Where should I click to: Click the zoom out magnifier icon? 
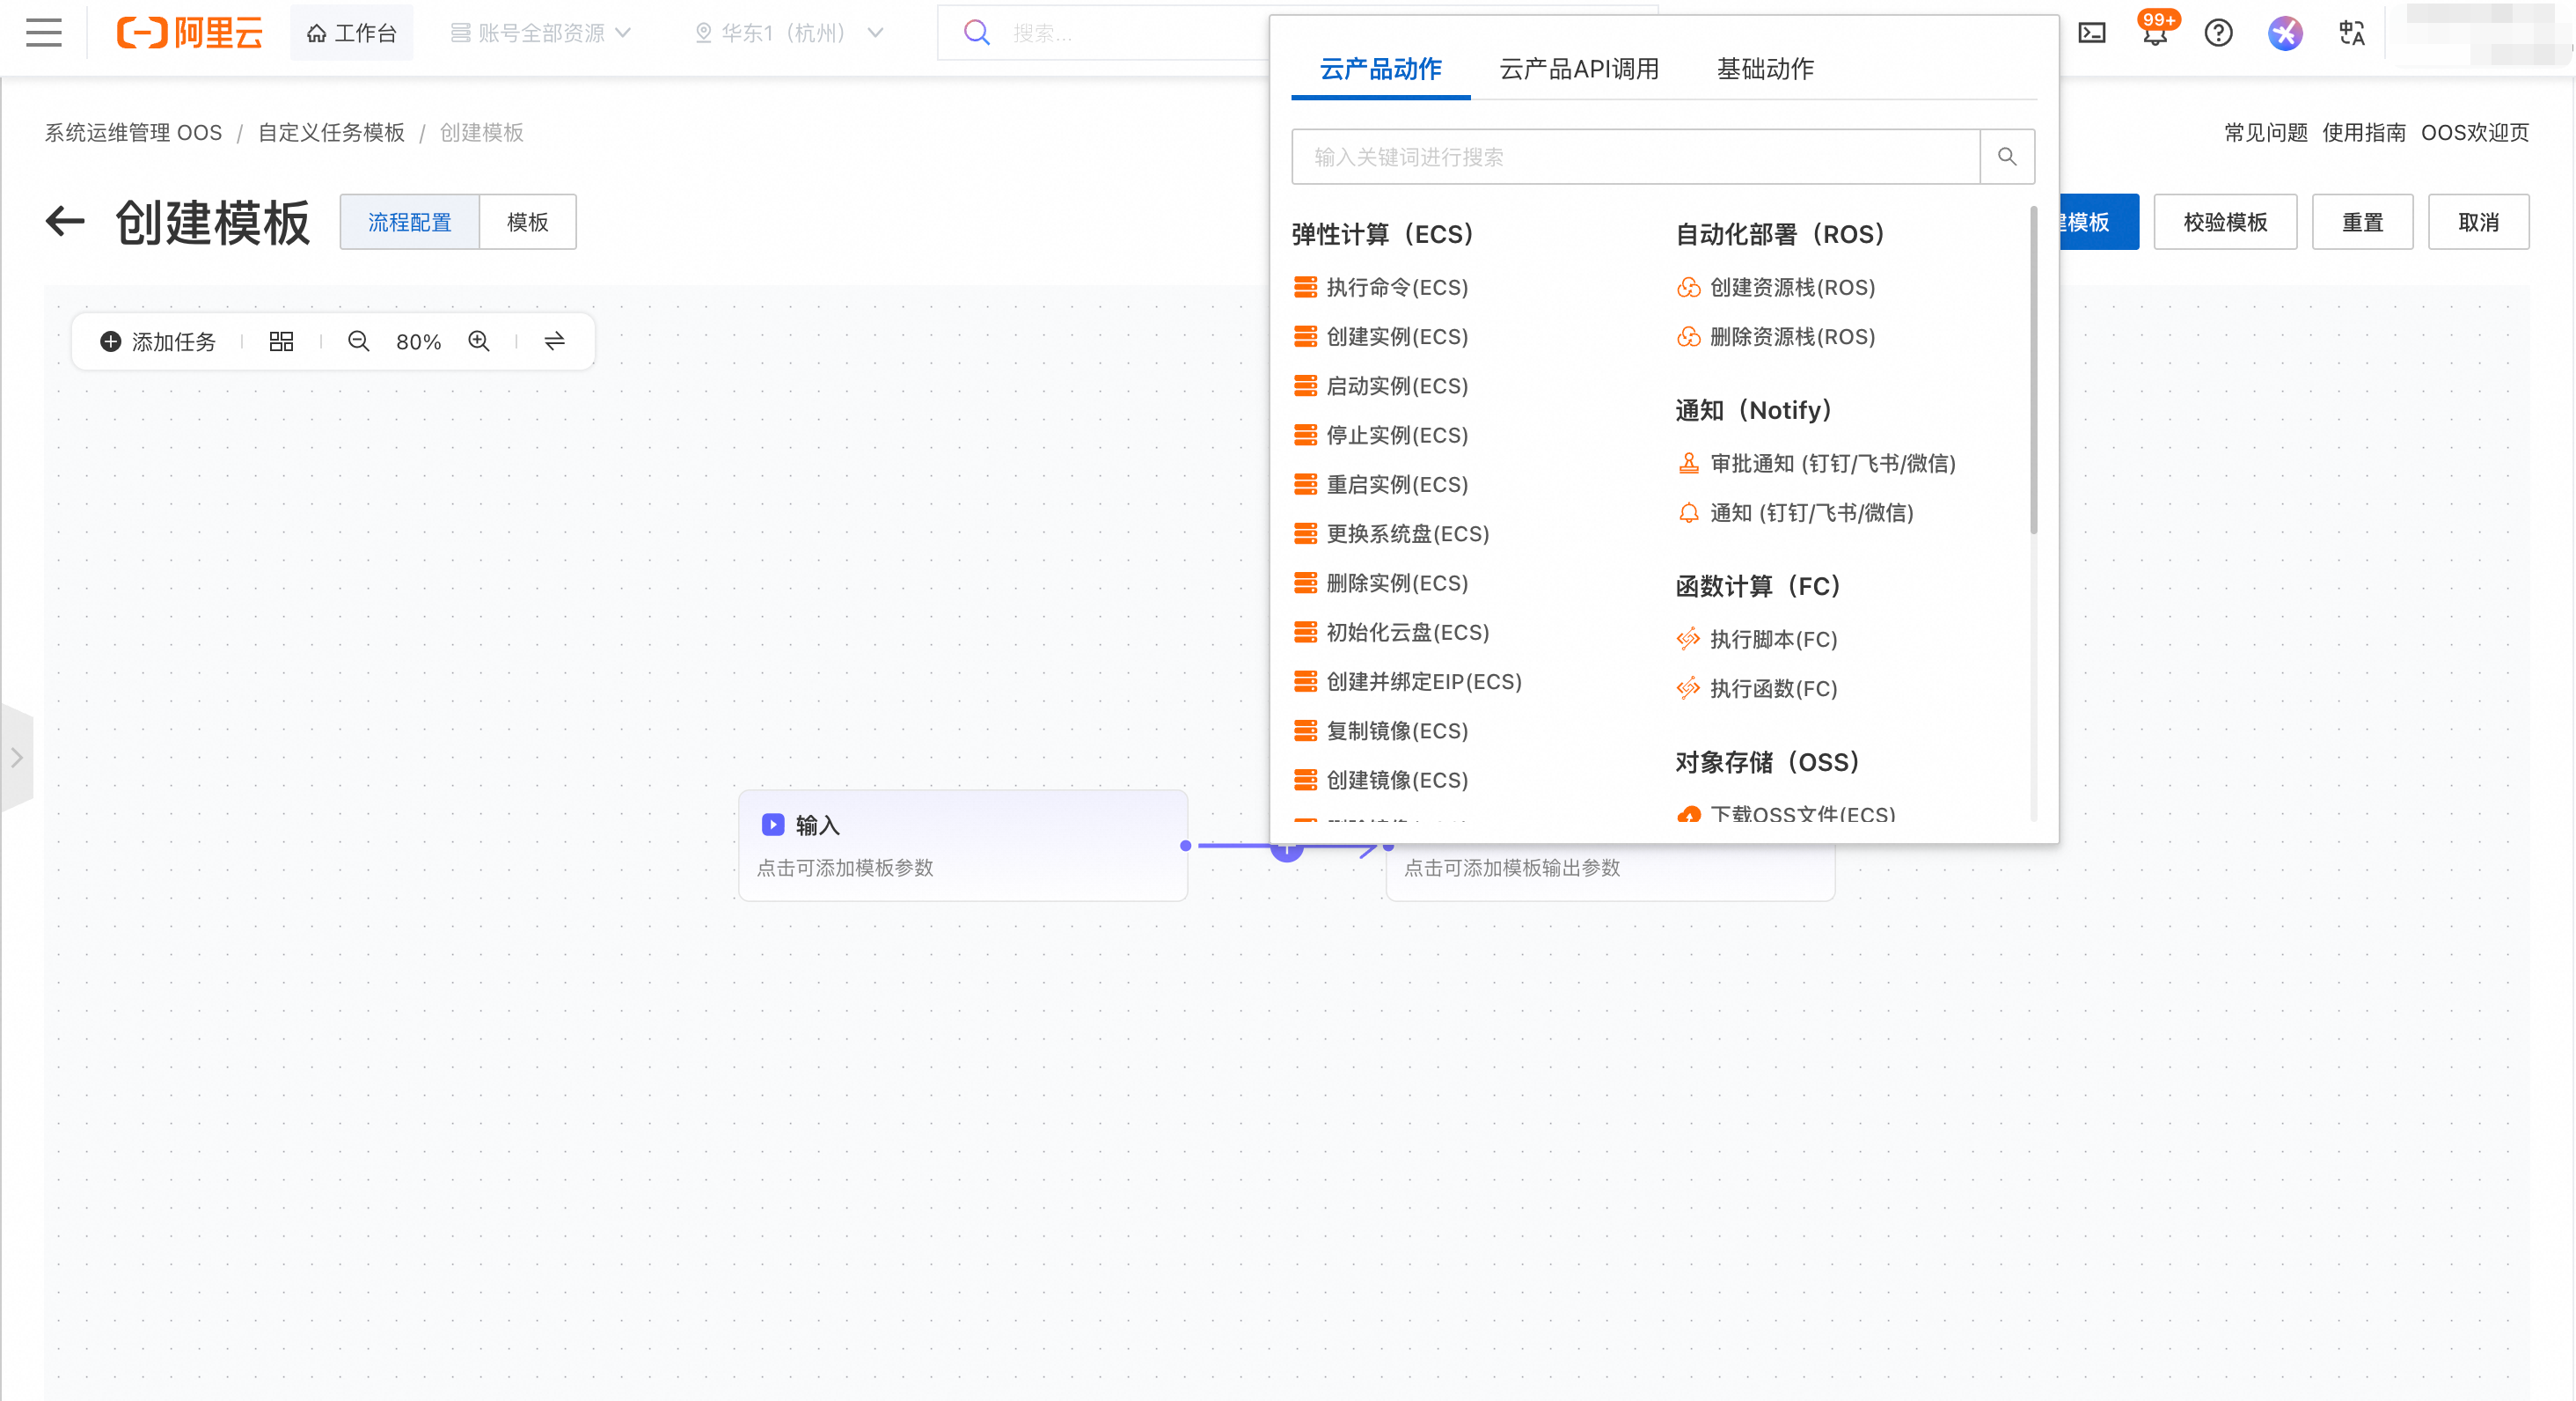pyautogui.click(x=358, y=342)
